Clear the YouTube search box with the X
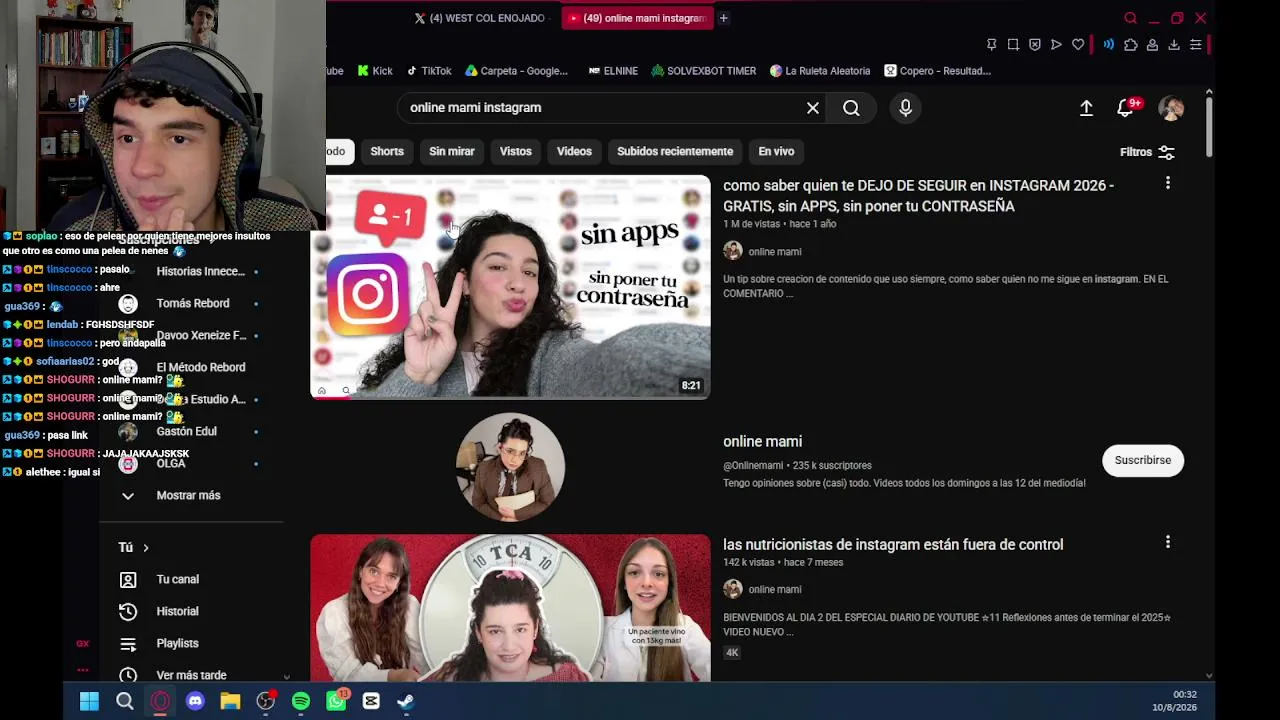The height and width of the screenshot is (720, 1280). [813, 108]
